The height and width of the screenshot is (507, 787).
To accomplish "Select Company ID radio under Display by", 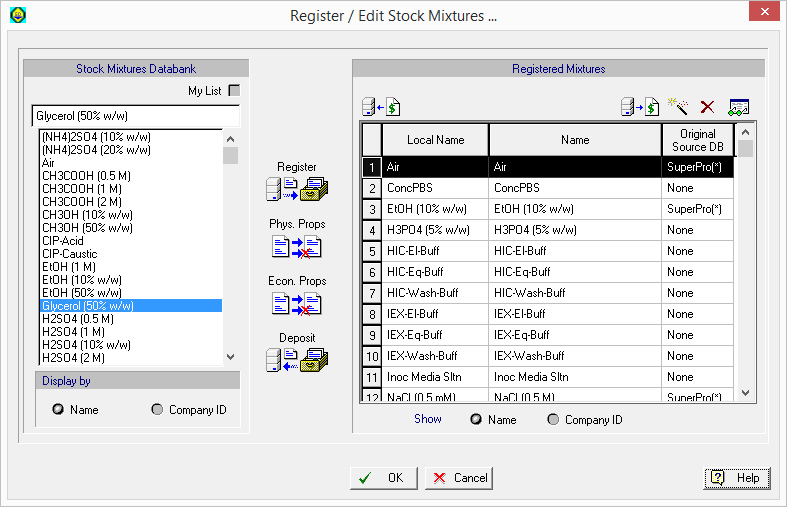I will [157, 409].
